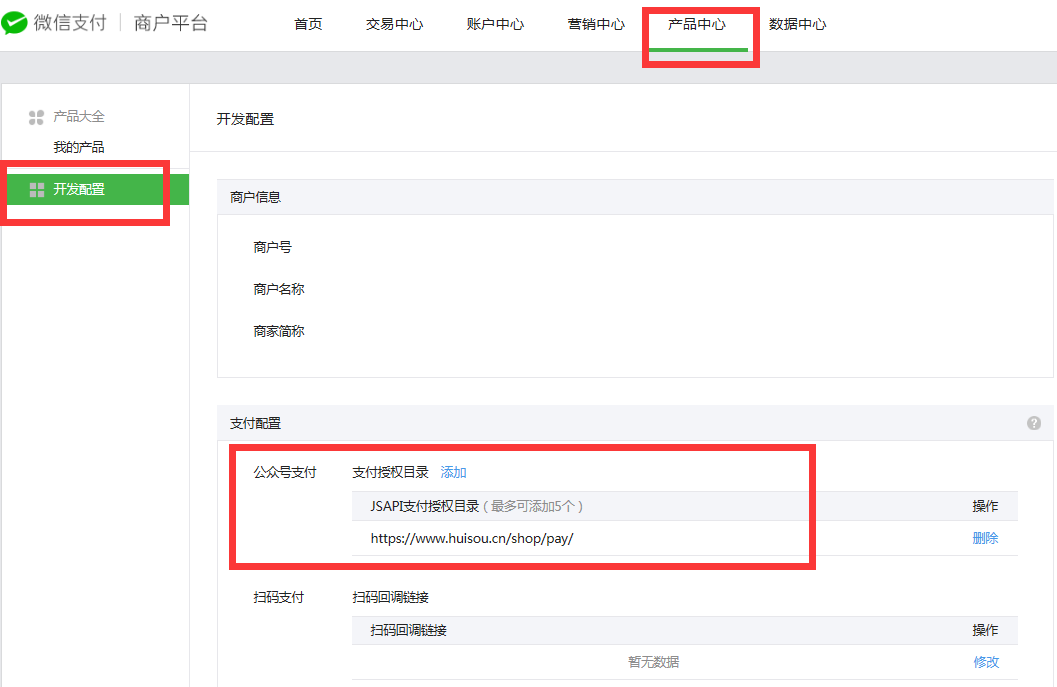Click the 商户平台 header text
This screenshot has width=1057, height=687.
tap(172, 23)
